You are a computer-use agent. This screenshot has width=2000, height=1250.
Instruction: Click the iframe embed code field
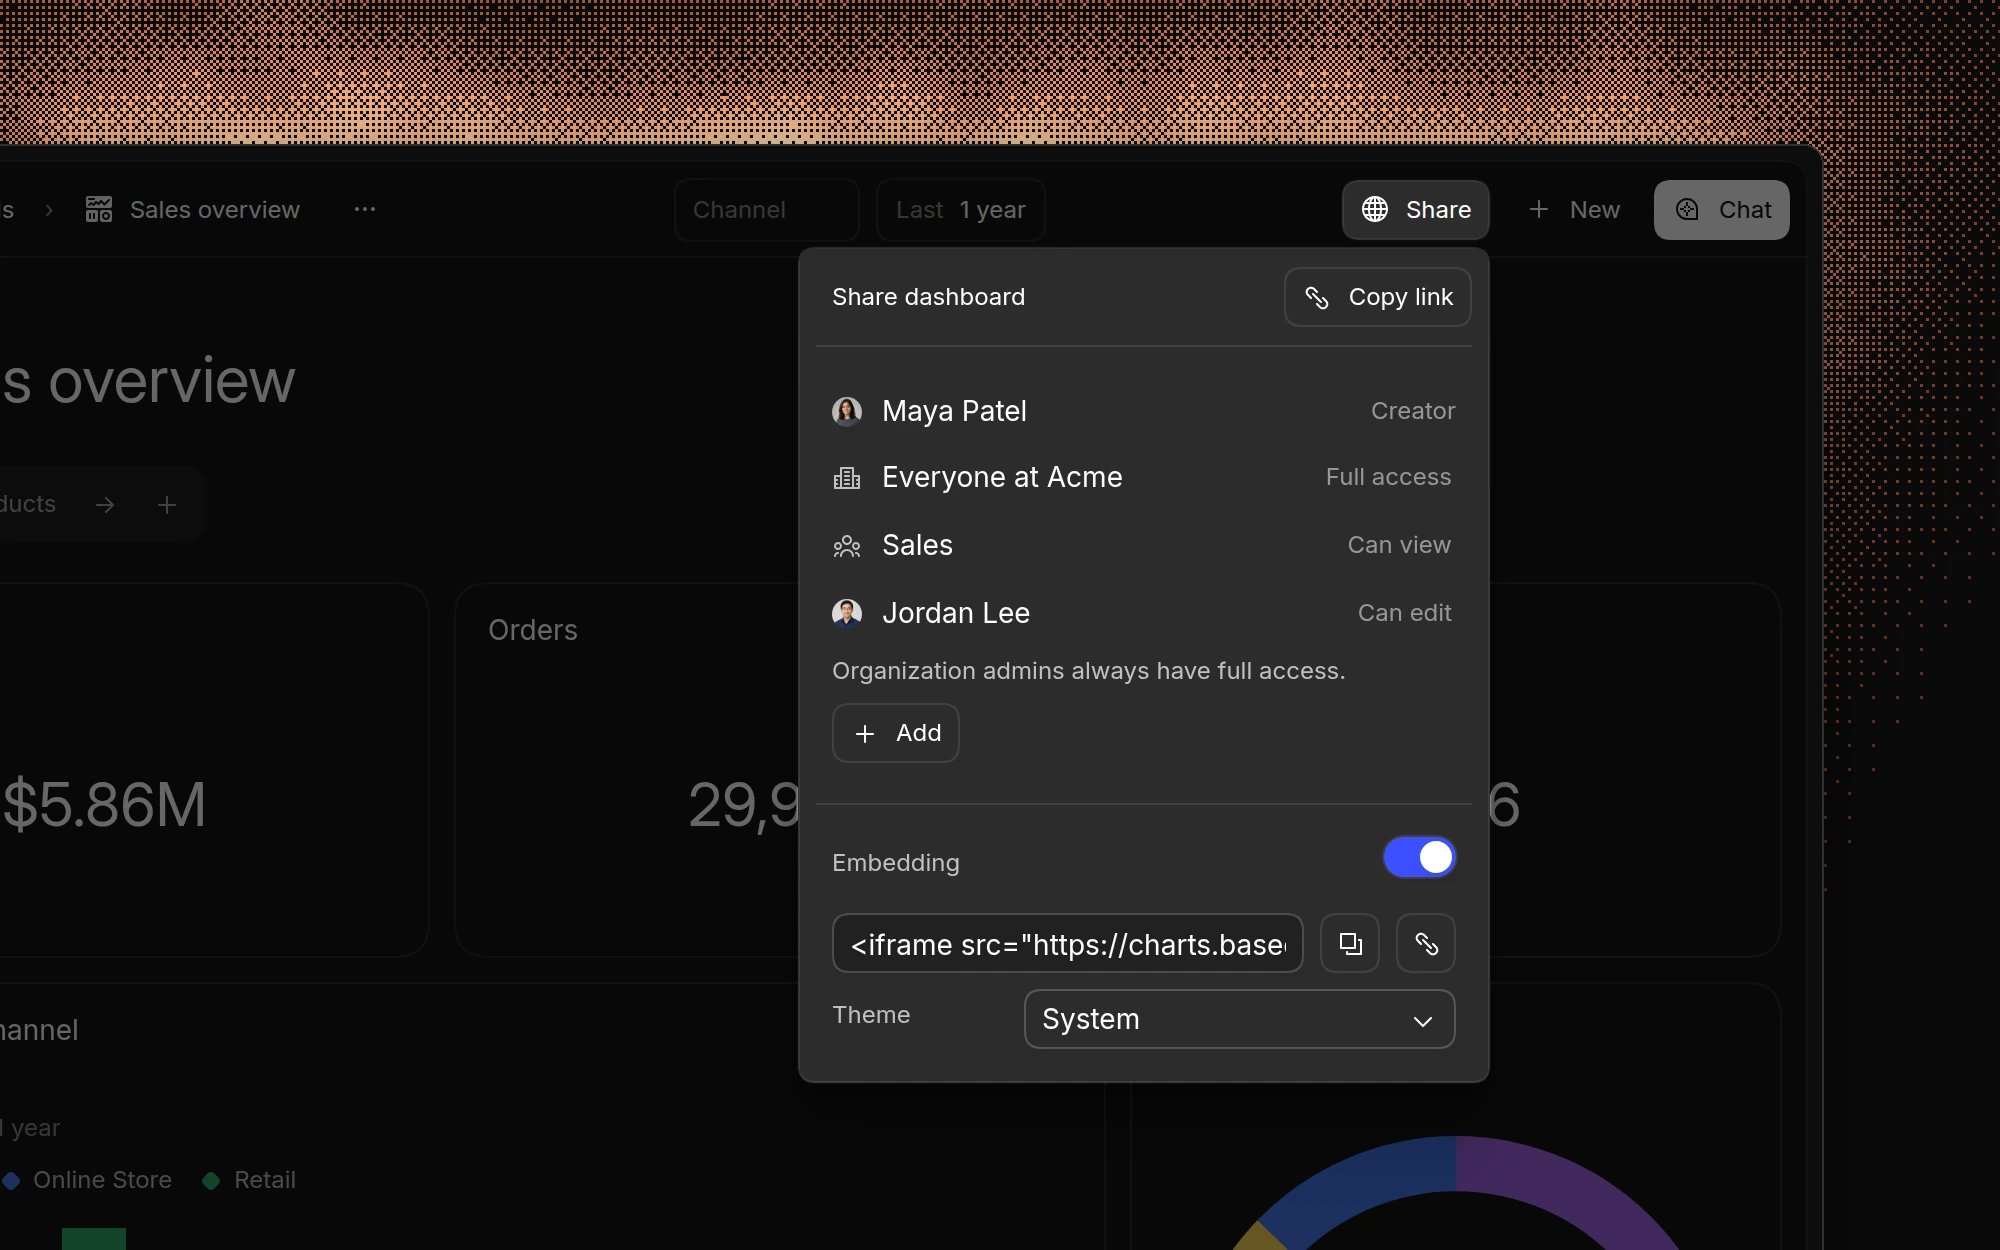[x=1068, y=943]
